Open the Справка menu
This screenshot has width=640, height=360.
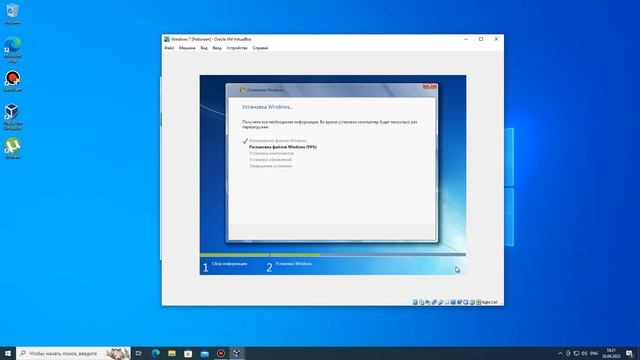[260, 48]
